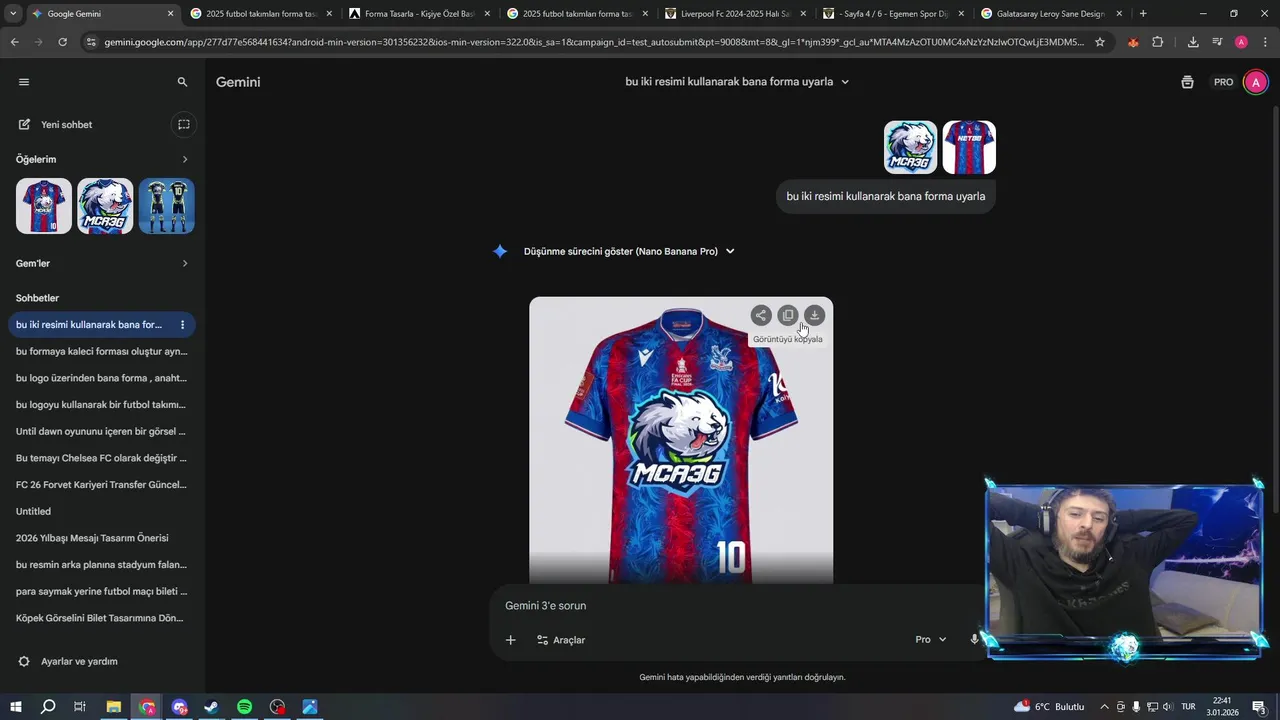Open Steam from the taskbar

(x=212, y=707)
